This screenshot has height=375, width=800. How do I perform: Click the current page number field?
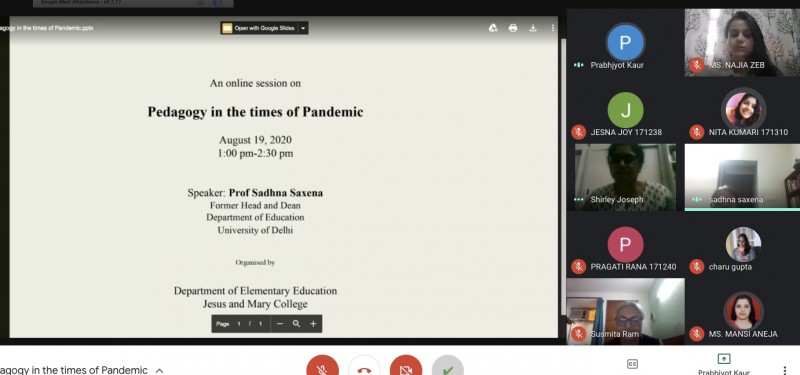(x=239, y=324)
